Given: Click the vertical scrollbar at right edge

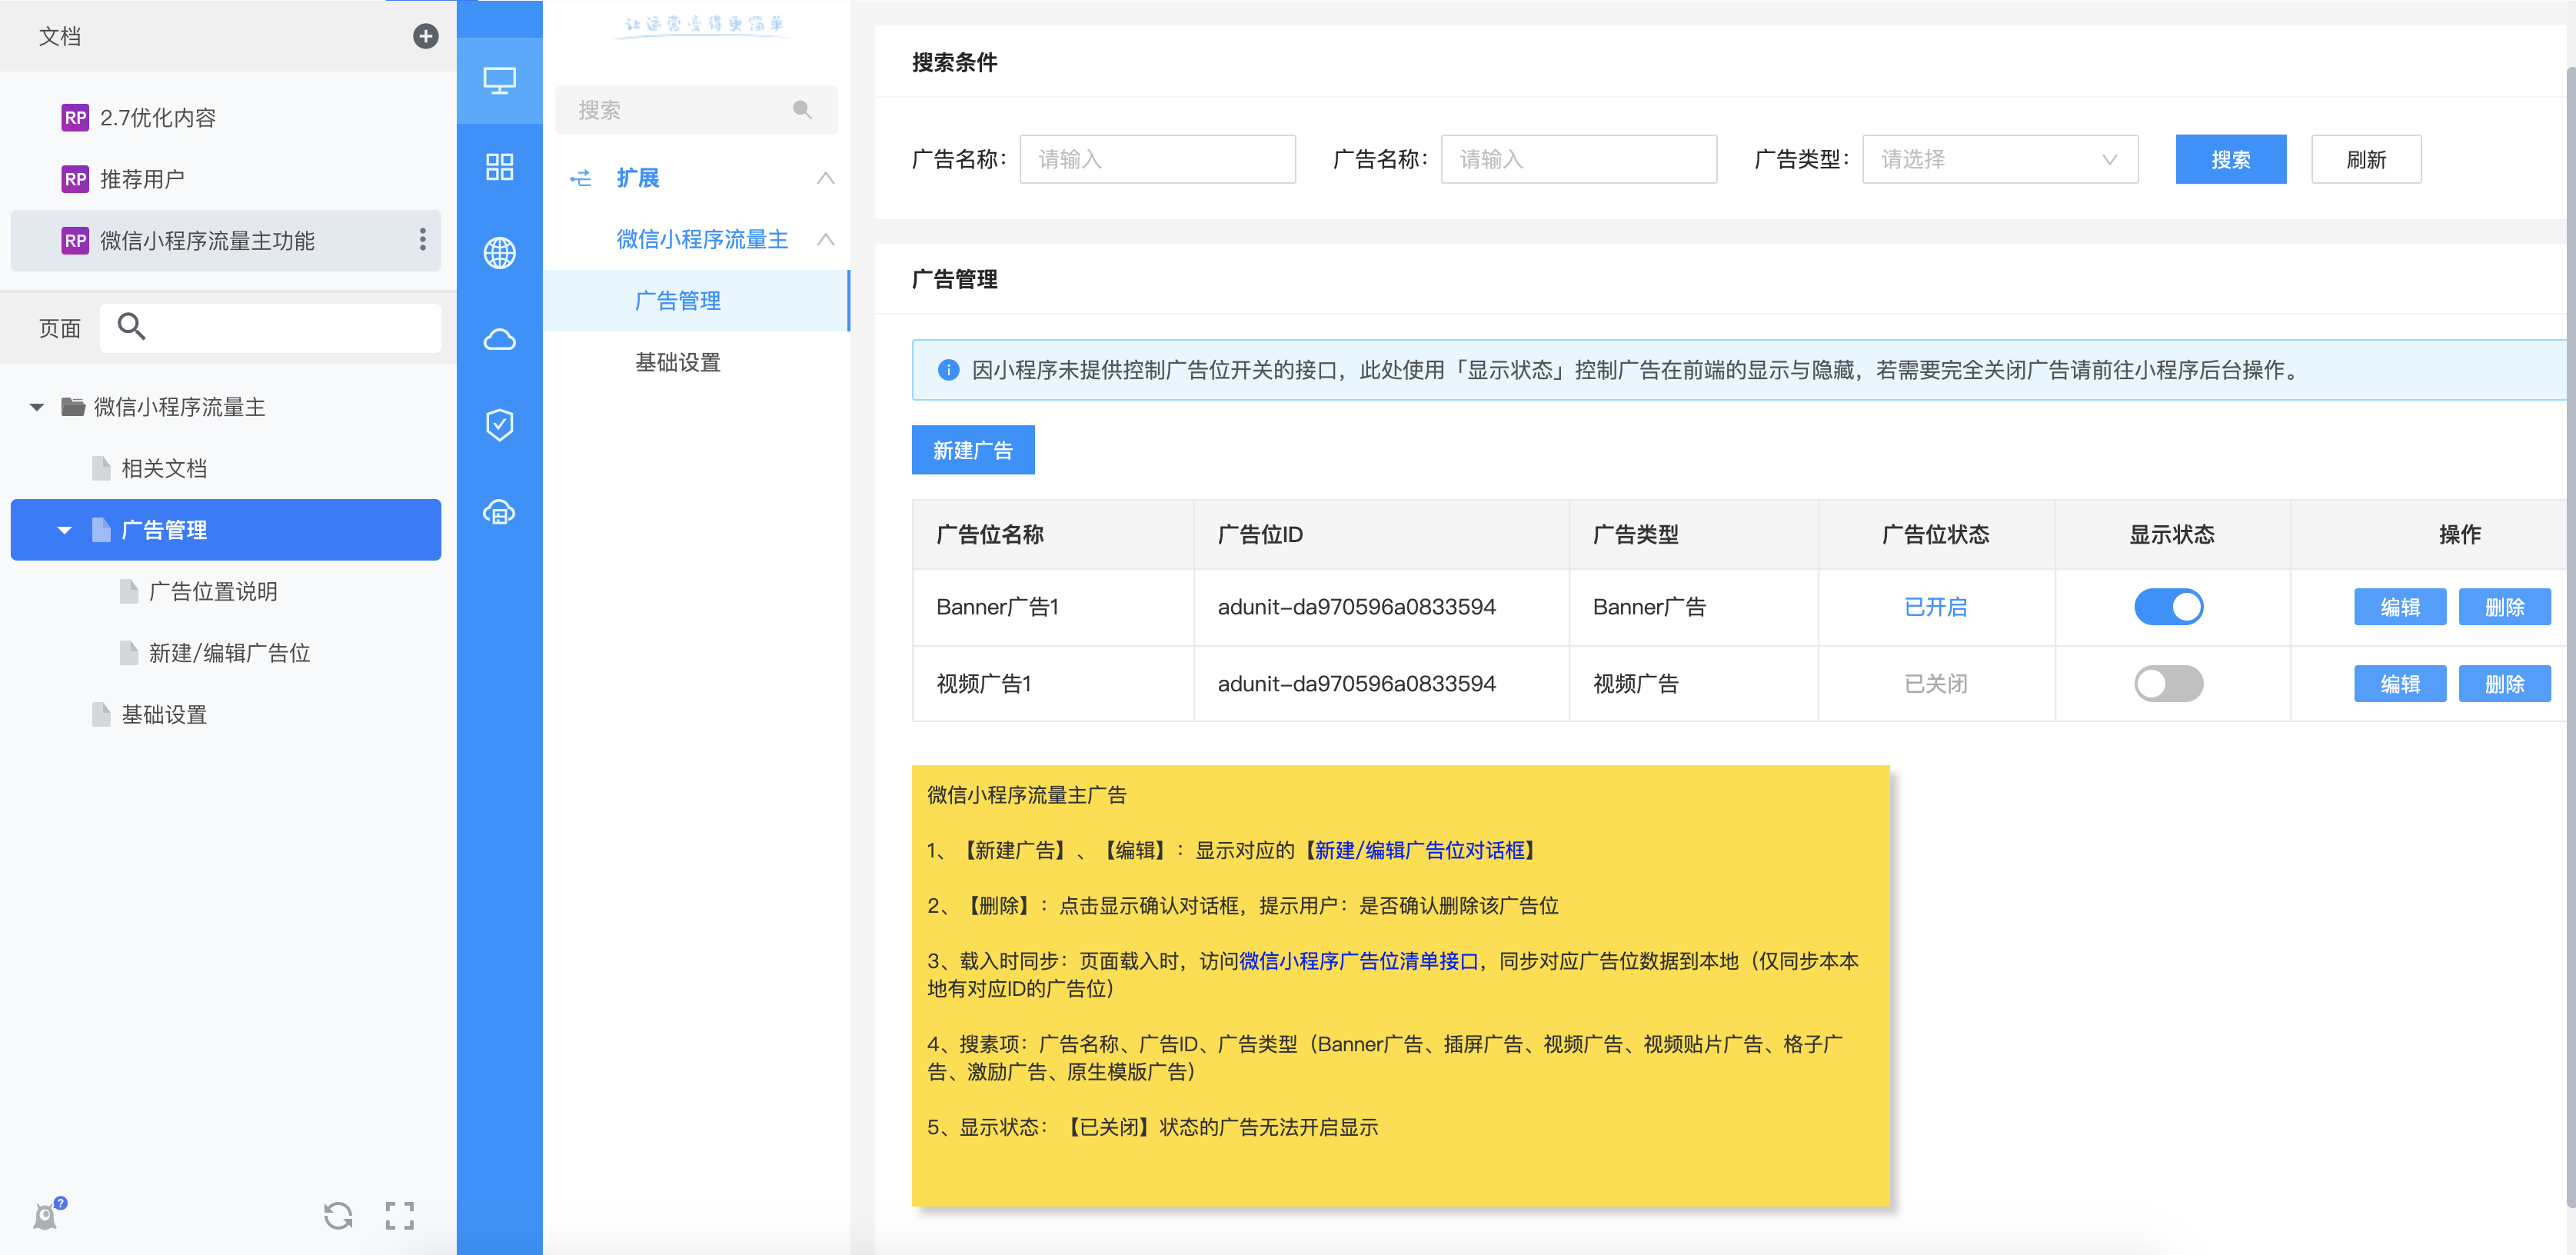Looking at the screenshot, I should pos(2570,636).
